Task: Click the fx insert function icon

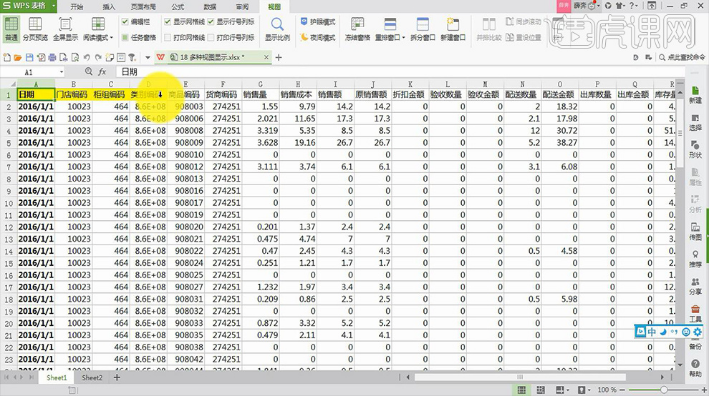Action: 103,71
